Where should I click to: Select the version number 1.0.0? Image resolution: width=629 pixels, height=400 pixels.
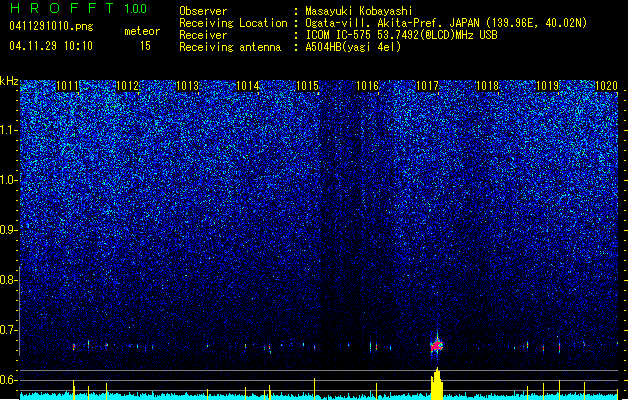point(135,8)
